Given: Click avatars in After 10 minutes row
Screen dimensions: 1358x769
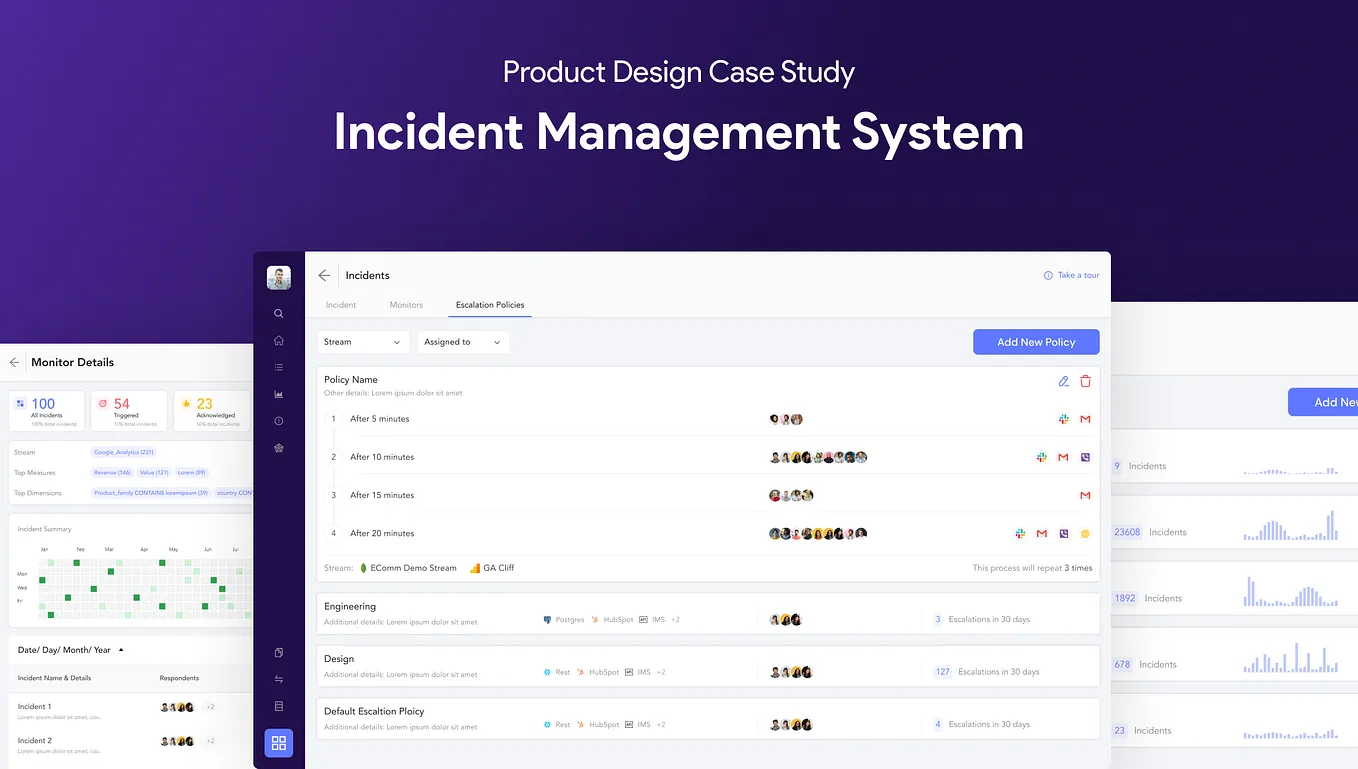Looking at the screenshot, I should click(818, 457).
